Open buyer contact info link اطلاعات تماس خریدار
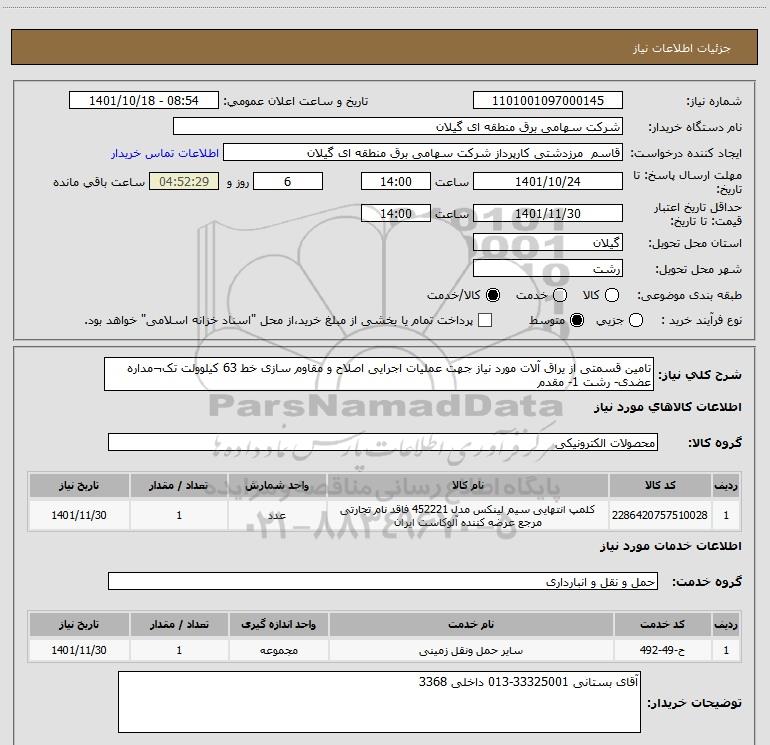Image resolution: width=770 pixels, height=745 pixels. (x=165, y=153)
